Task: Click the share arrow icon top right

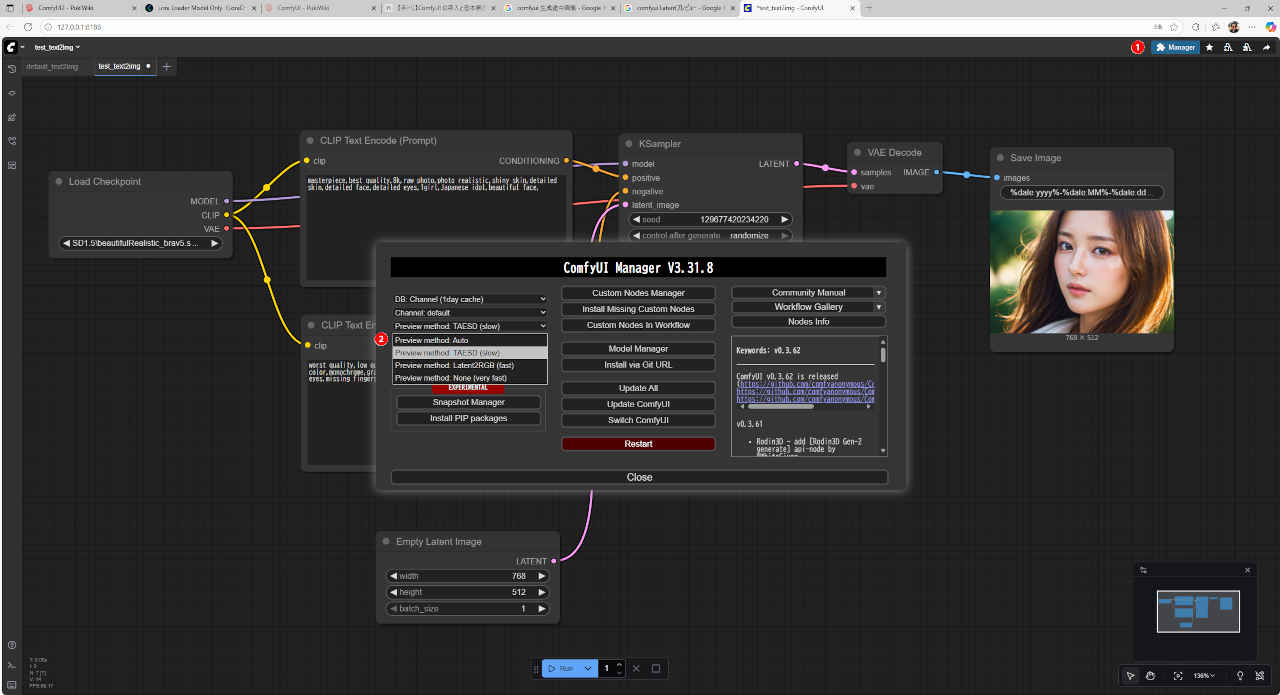Action: tap(1266, 47)
